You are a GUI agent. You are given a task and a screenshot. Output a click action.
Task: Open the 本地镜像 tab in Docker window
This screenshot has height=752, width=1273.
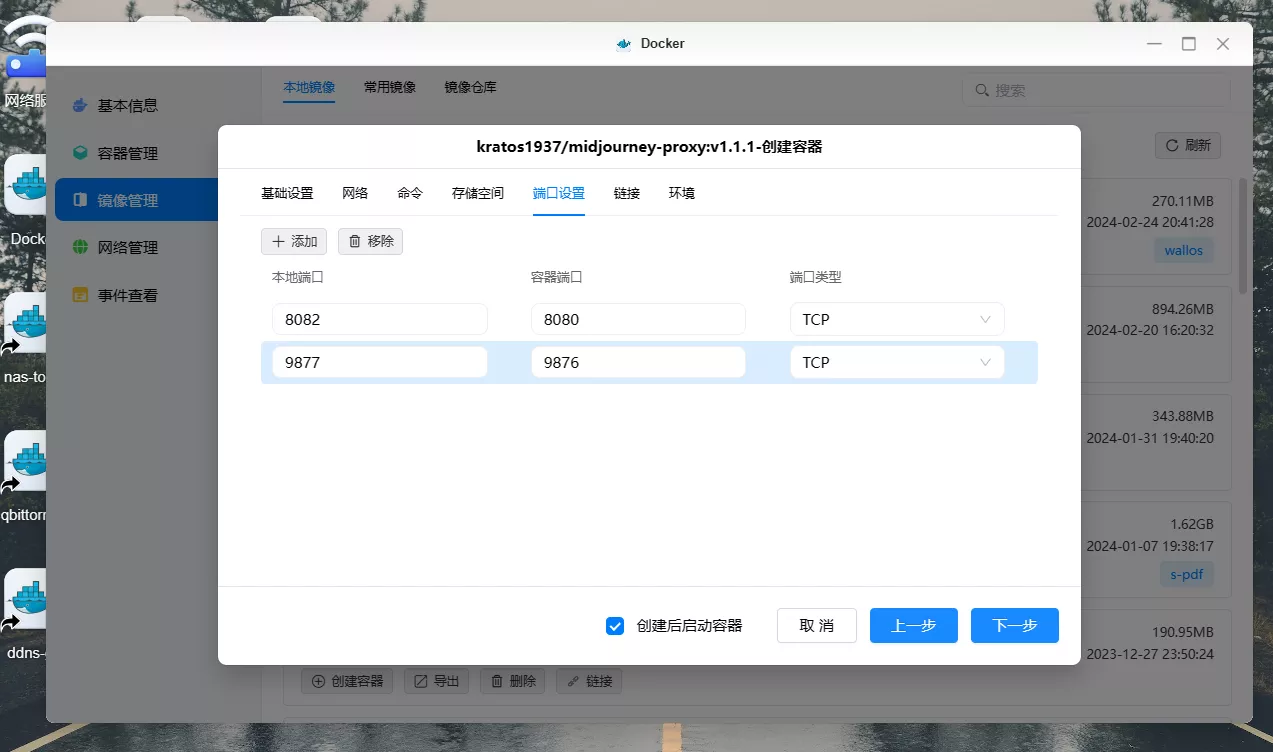point(309,88)
